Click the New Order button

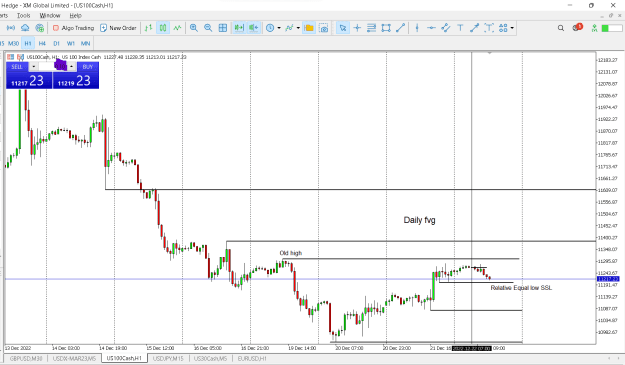click(118, 28)
